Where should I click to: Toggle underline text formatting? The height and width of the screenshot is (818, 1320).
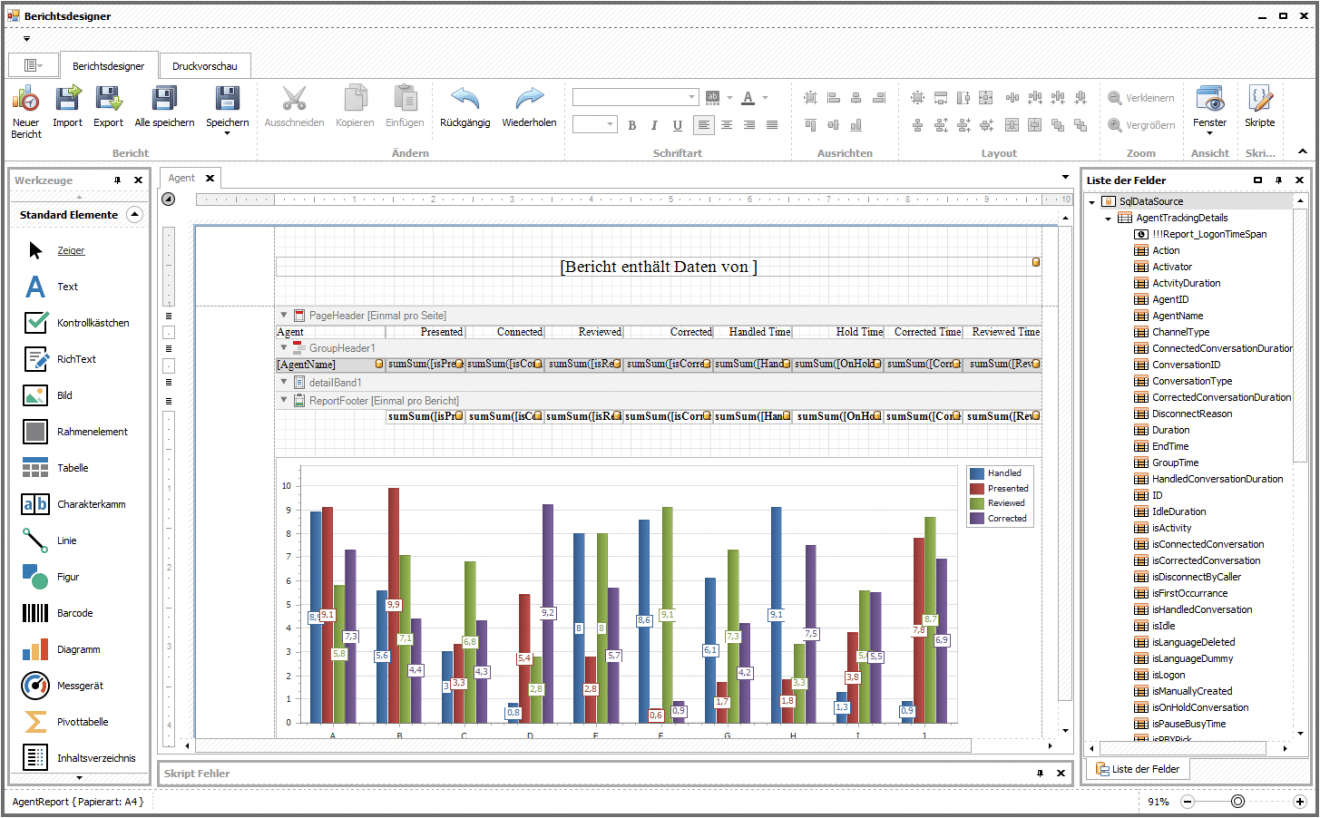click(677, 125)
